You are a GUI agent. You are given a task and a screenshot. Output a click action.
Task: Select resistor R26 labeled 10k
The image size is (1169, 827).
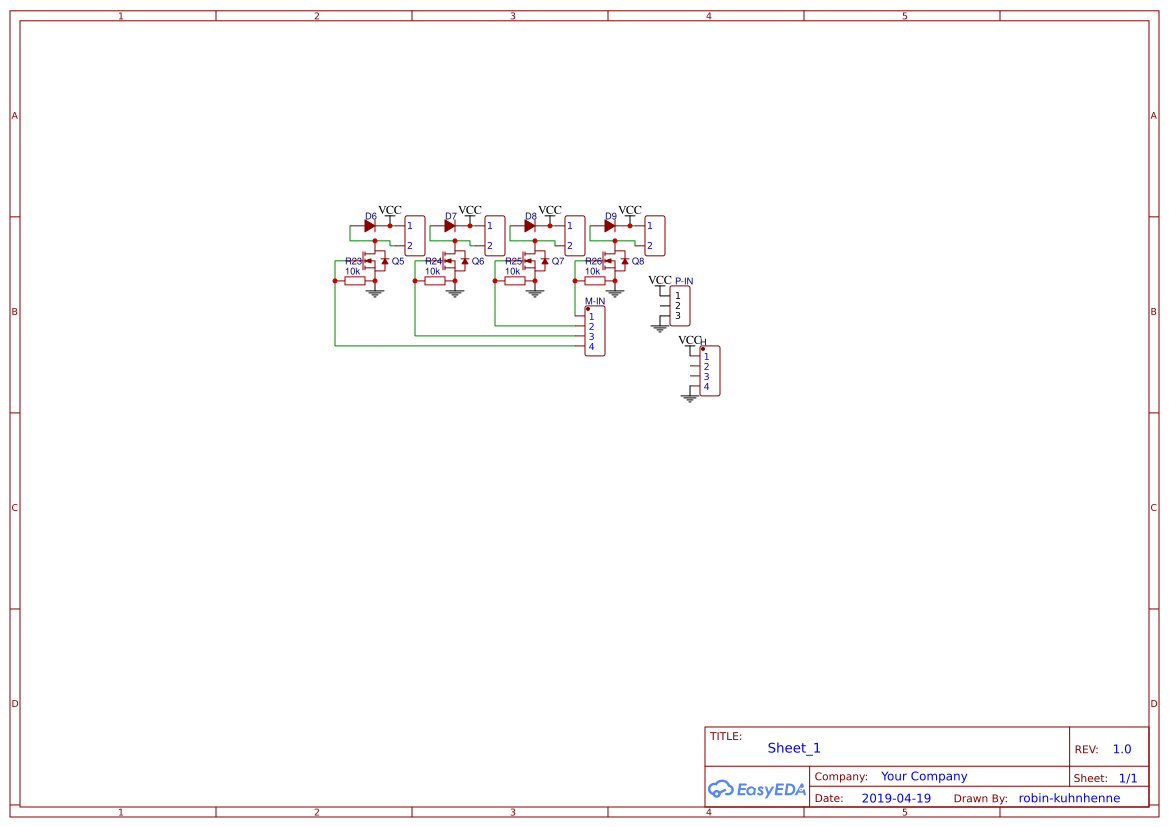[x=595, y=280]
